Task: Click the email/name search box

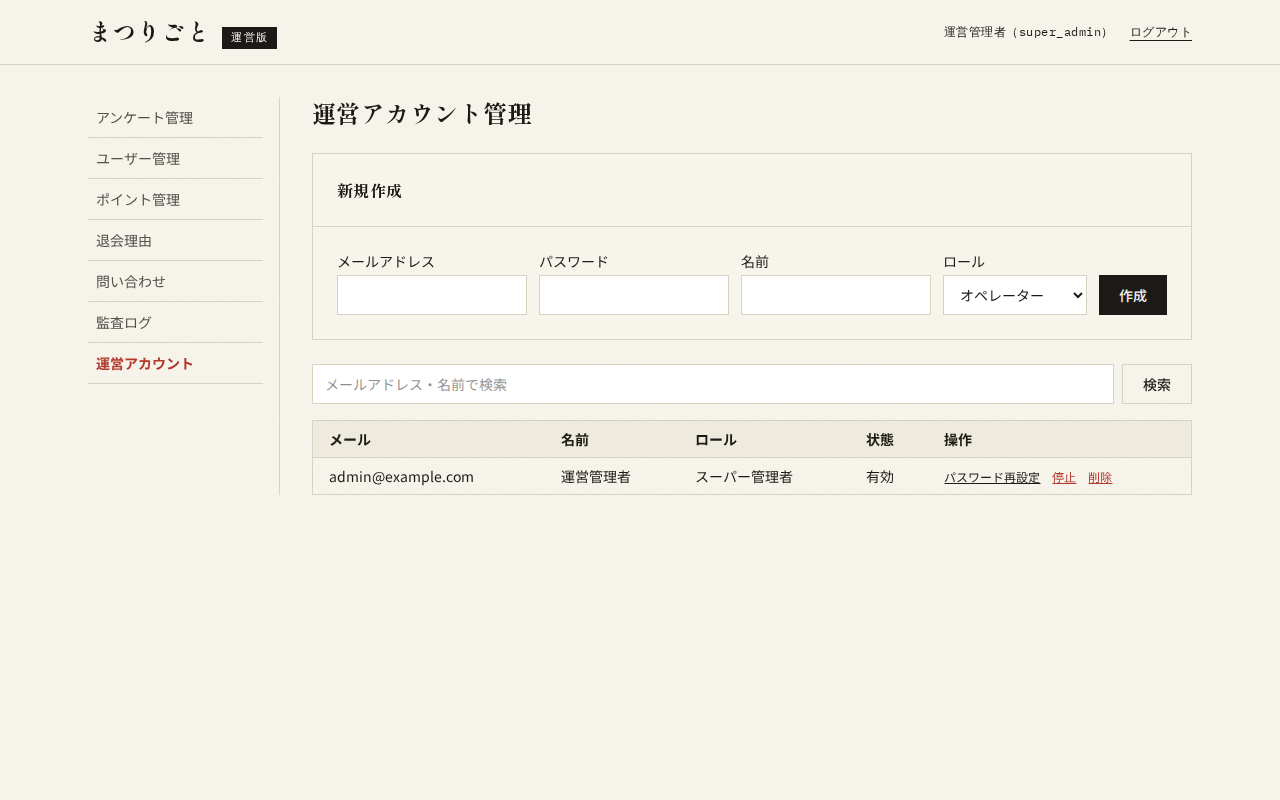Action: click(x=713, y=384)
